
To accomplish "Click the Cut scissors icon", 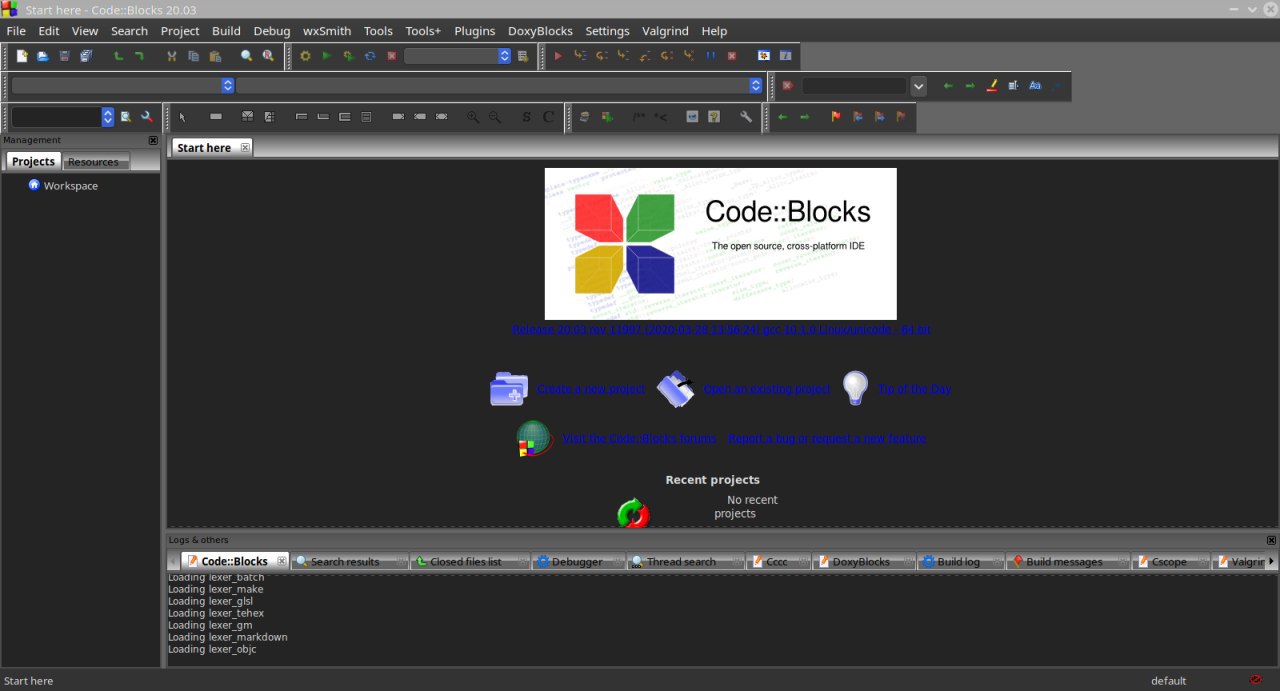I will (172, 56).
